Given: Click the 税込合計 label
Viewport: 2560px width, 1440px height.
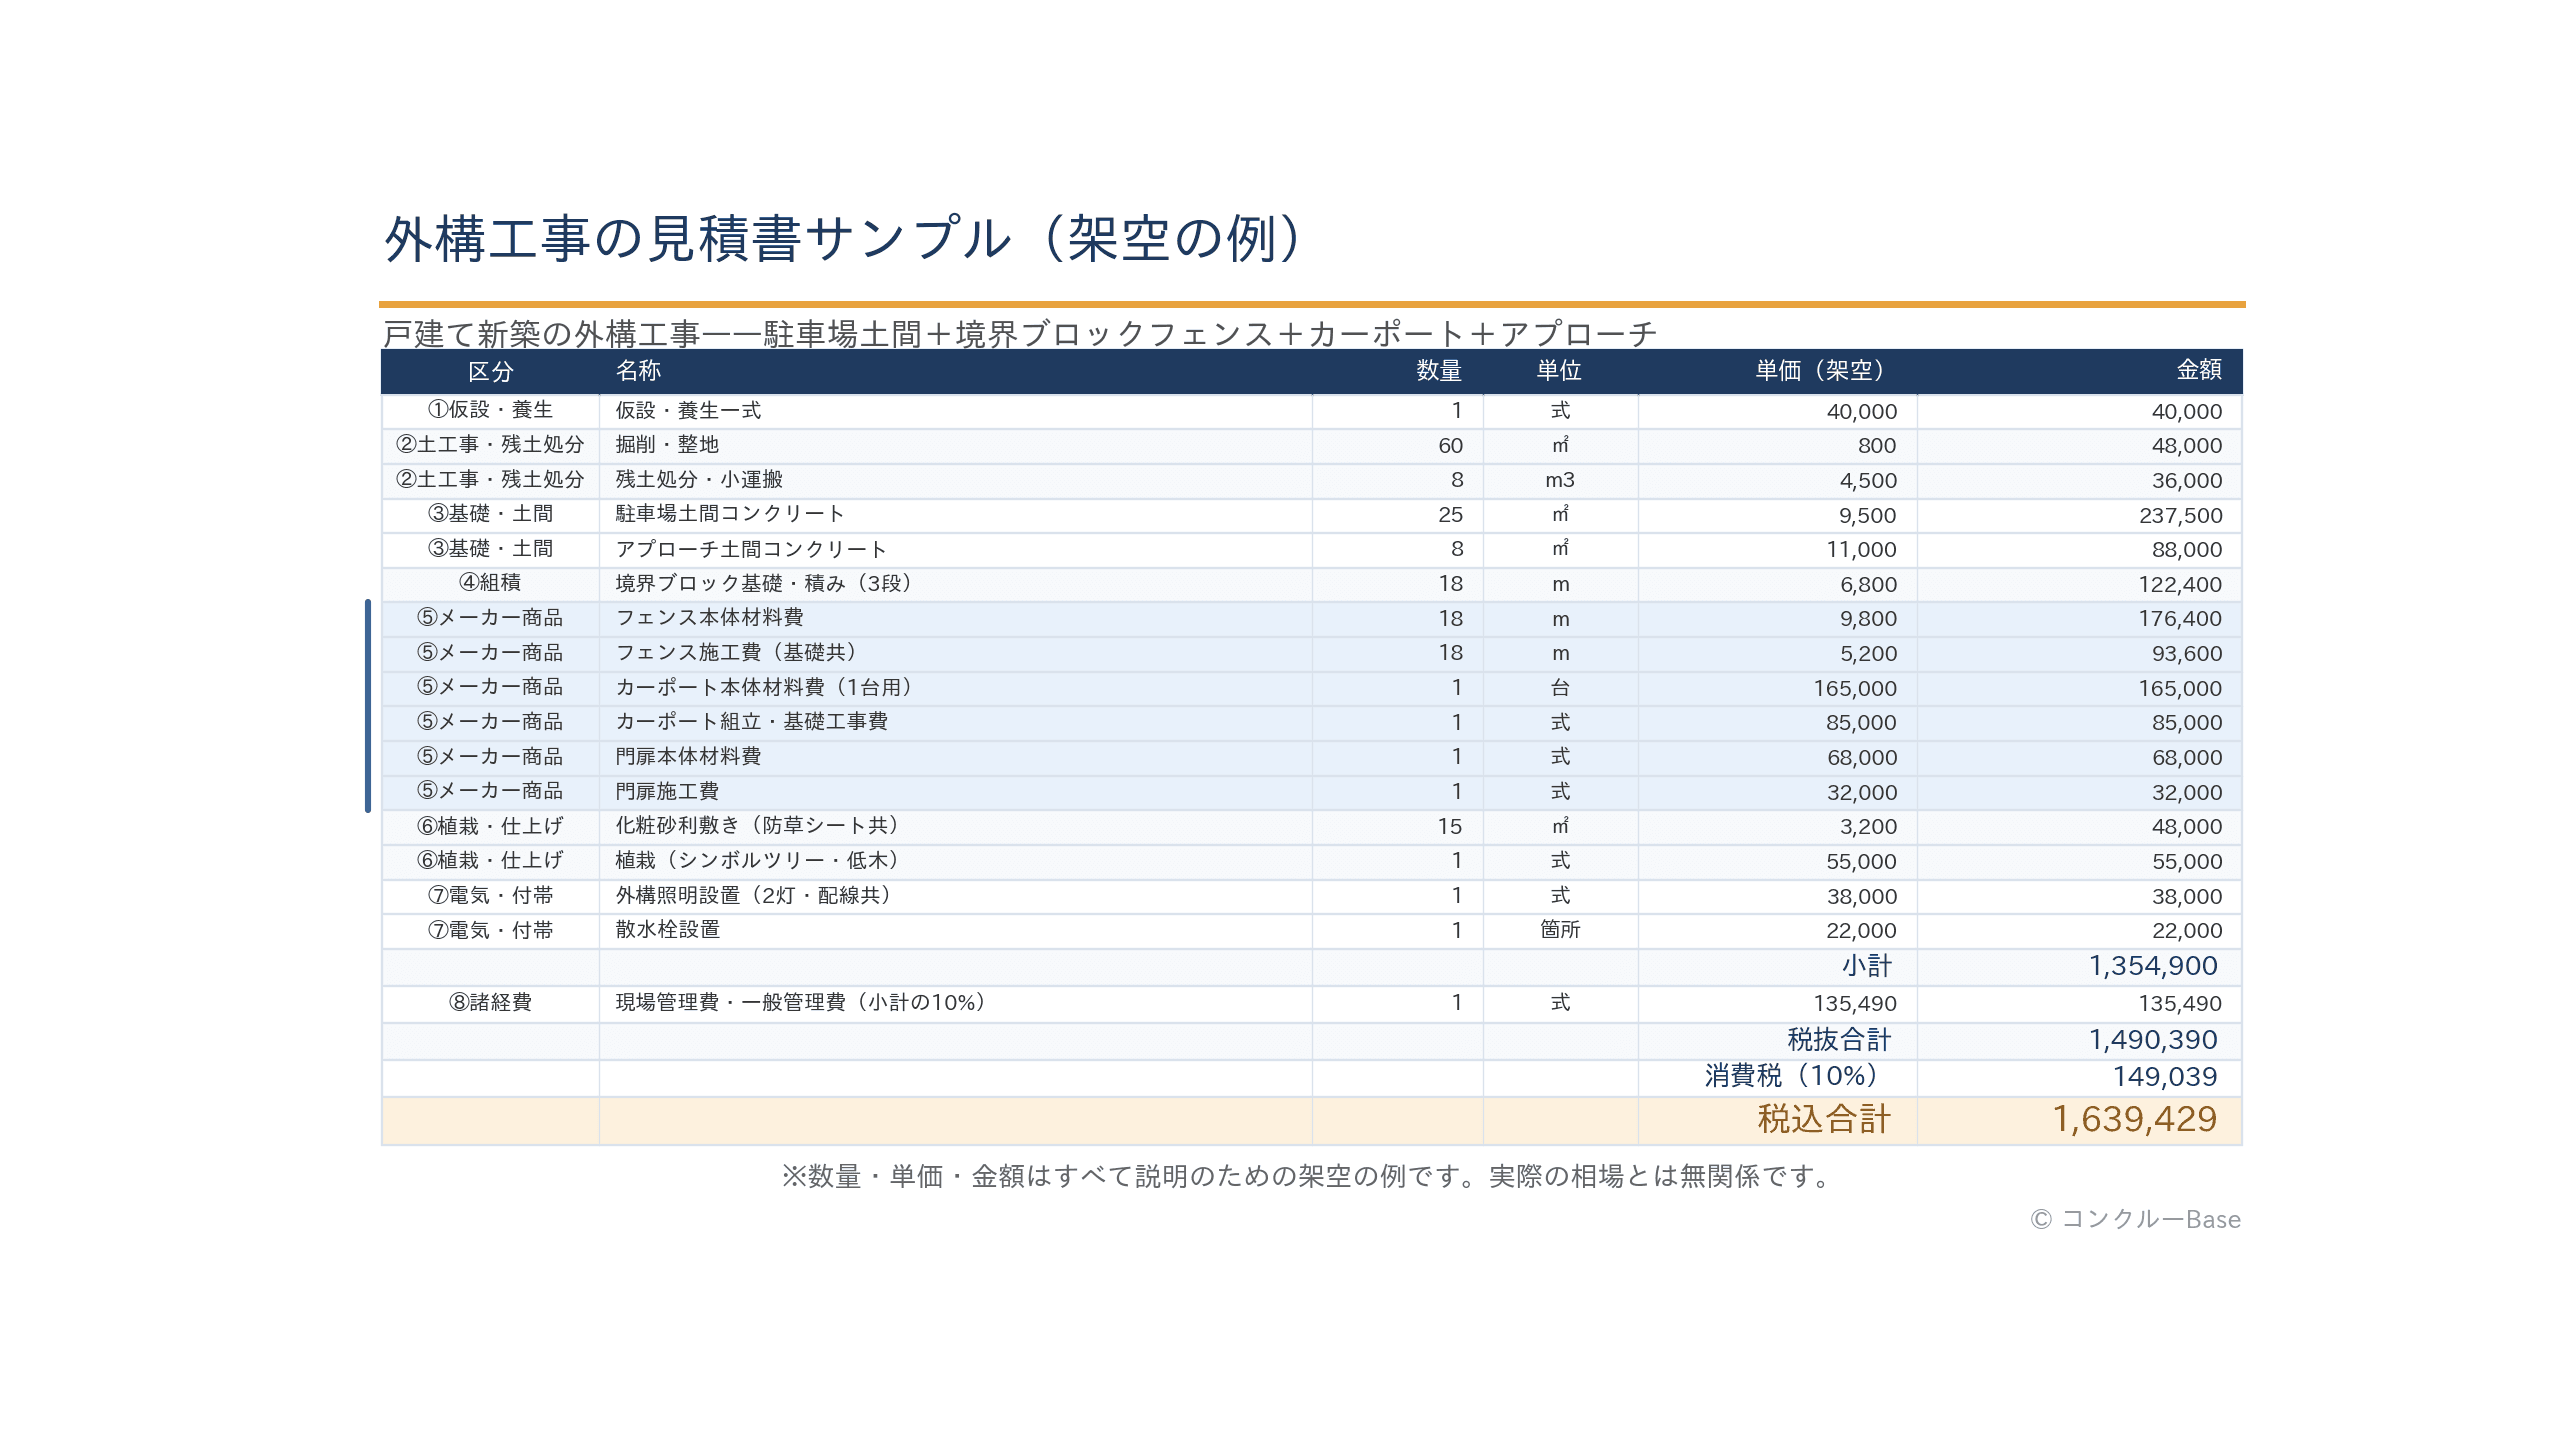Looking at the screenshot, I should (x=1824, y=1120).
